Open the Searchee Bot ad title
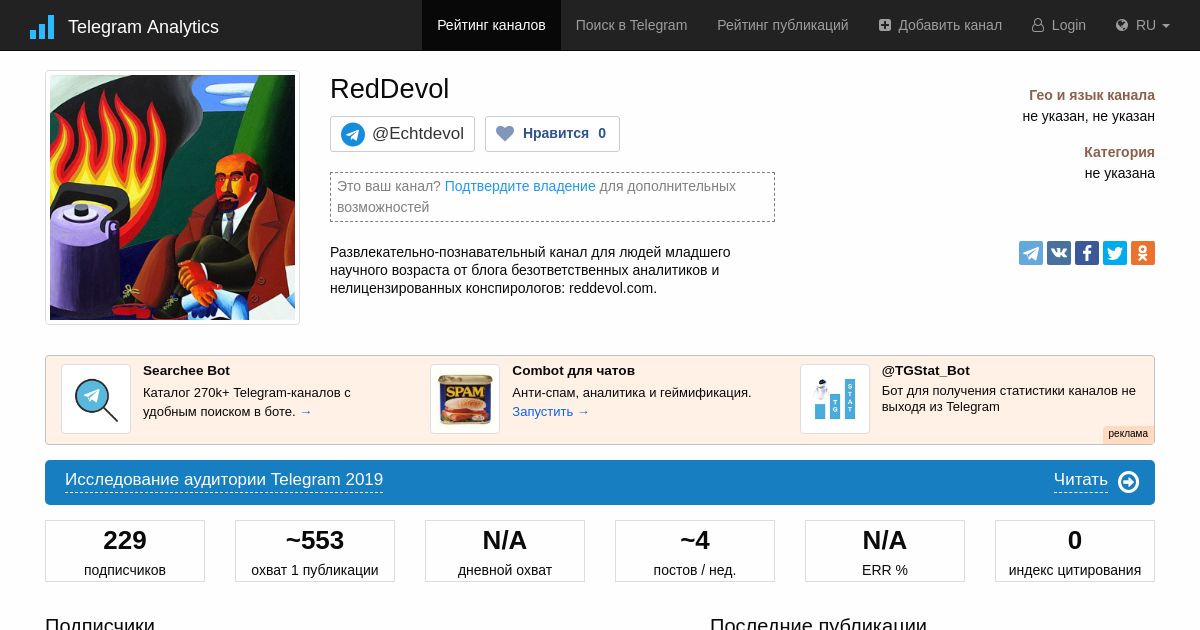The height and width of the screenshot is (630, 1200). click(186, 370)
